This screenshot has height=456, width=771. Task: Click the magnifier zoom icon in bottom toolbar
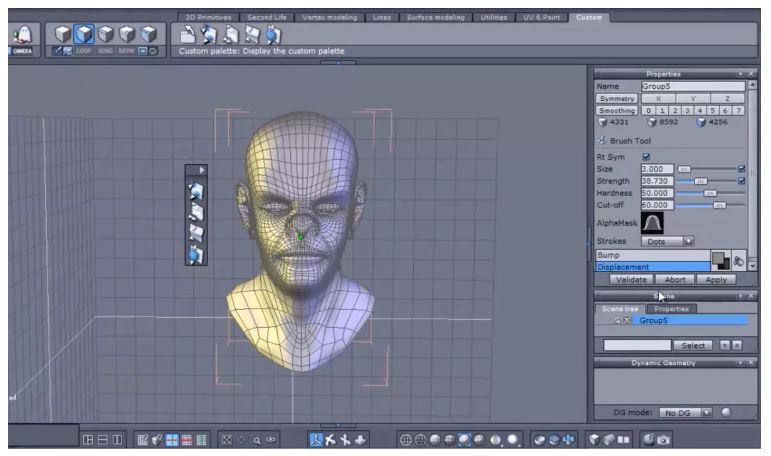coord(257,439)
